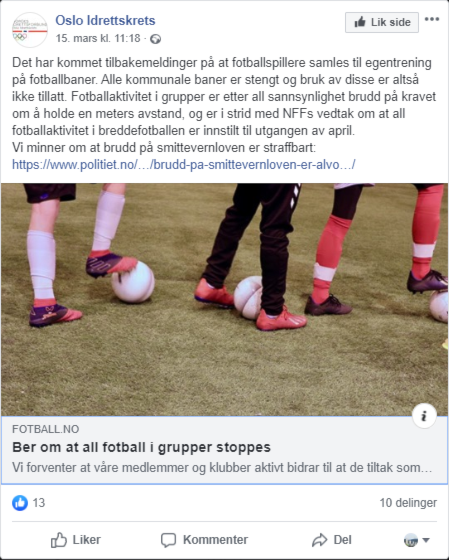Click the post timestamp 15. mars kl. 11:18

pos(98,38)
